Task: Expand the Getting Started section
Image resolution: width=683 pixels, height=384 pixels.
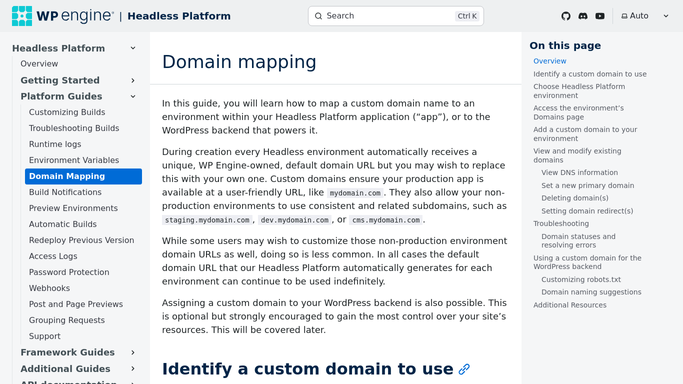Action: pos(133,81)
